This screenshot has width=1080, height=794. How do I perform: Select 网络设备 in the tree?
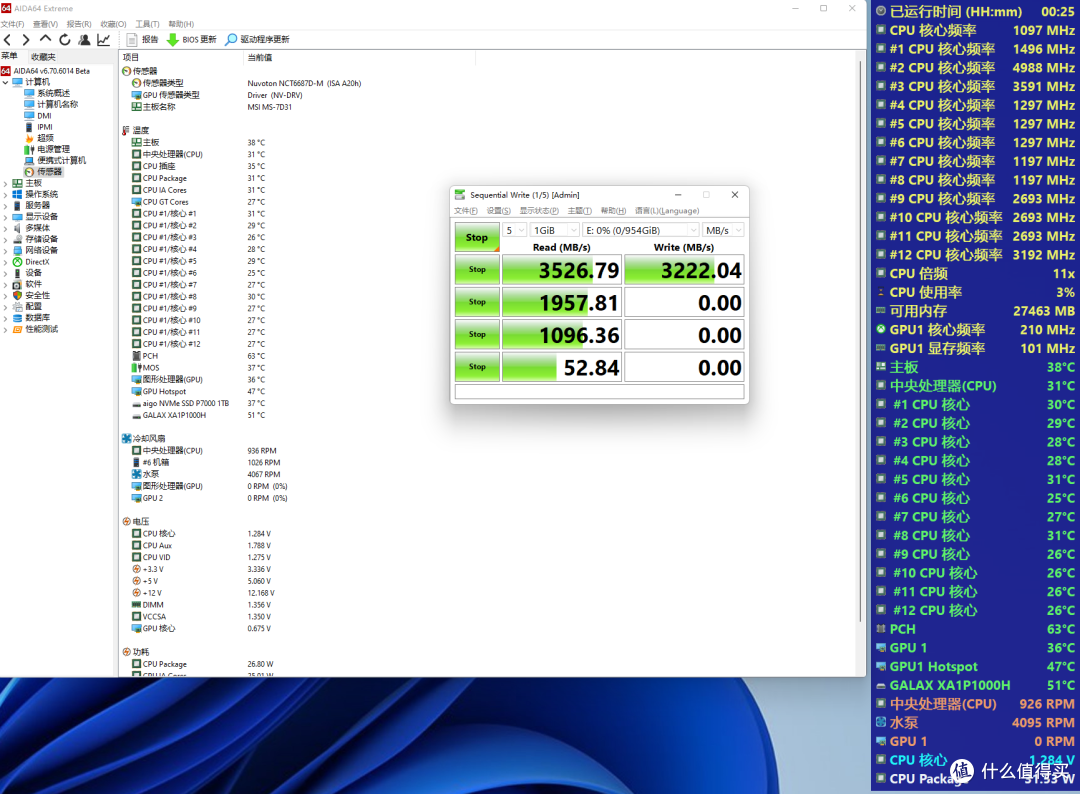tap(35, 251)
